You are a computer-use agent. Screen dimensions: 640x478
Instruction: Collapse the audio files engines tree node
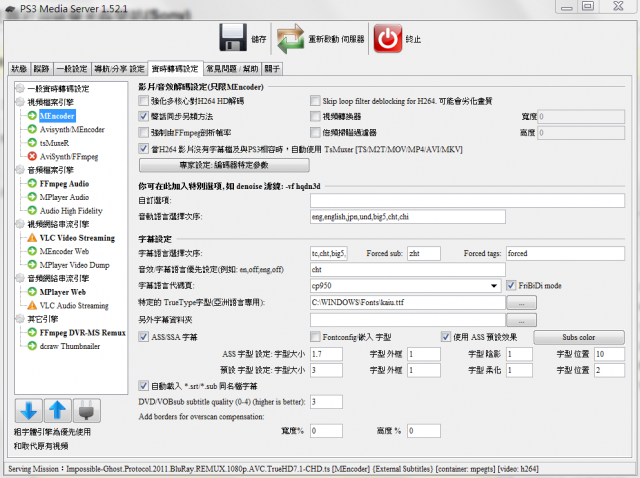point(20,170)
